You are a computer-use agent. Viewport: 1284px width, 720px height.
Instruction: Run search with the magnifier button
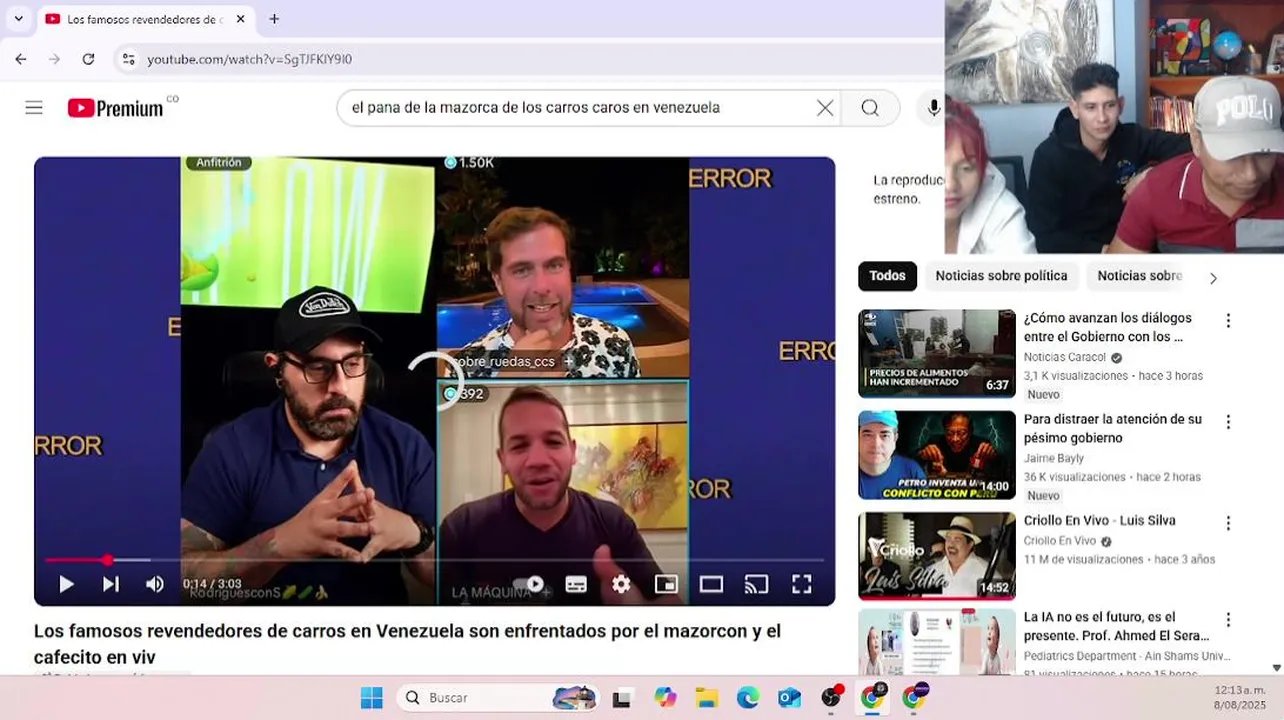click(x=870, y=108)
